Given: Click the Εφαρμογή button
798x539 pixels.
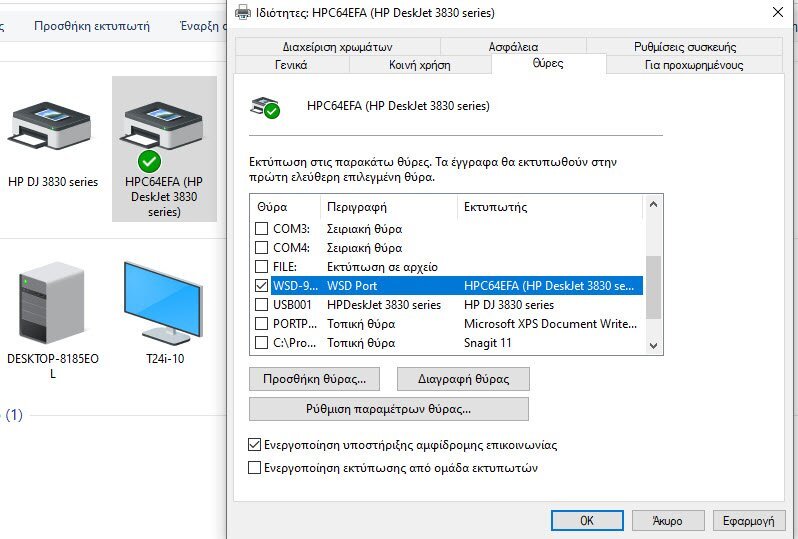Looking at the screenshot, I should [749, 520].
